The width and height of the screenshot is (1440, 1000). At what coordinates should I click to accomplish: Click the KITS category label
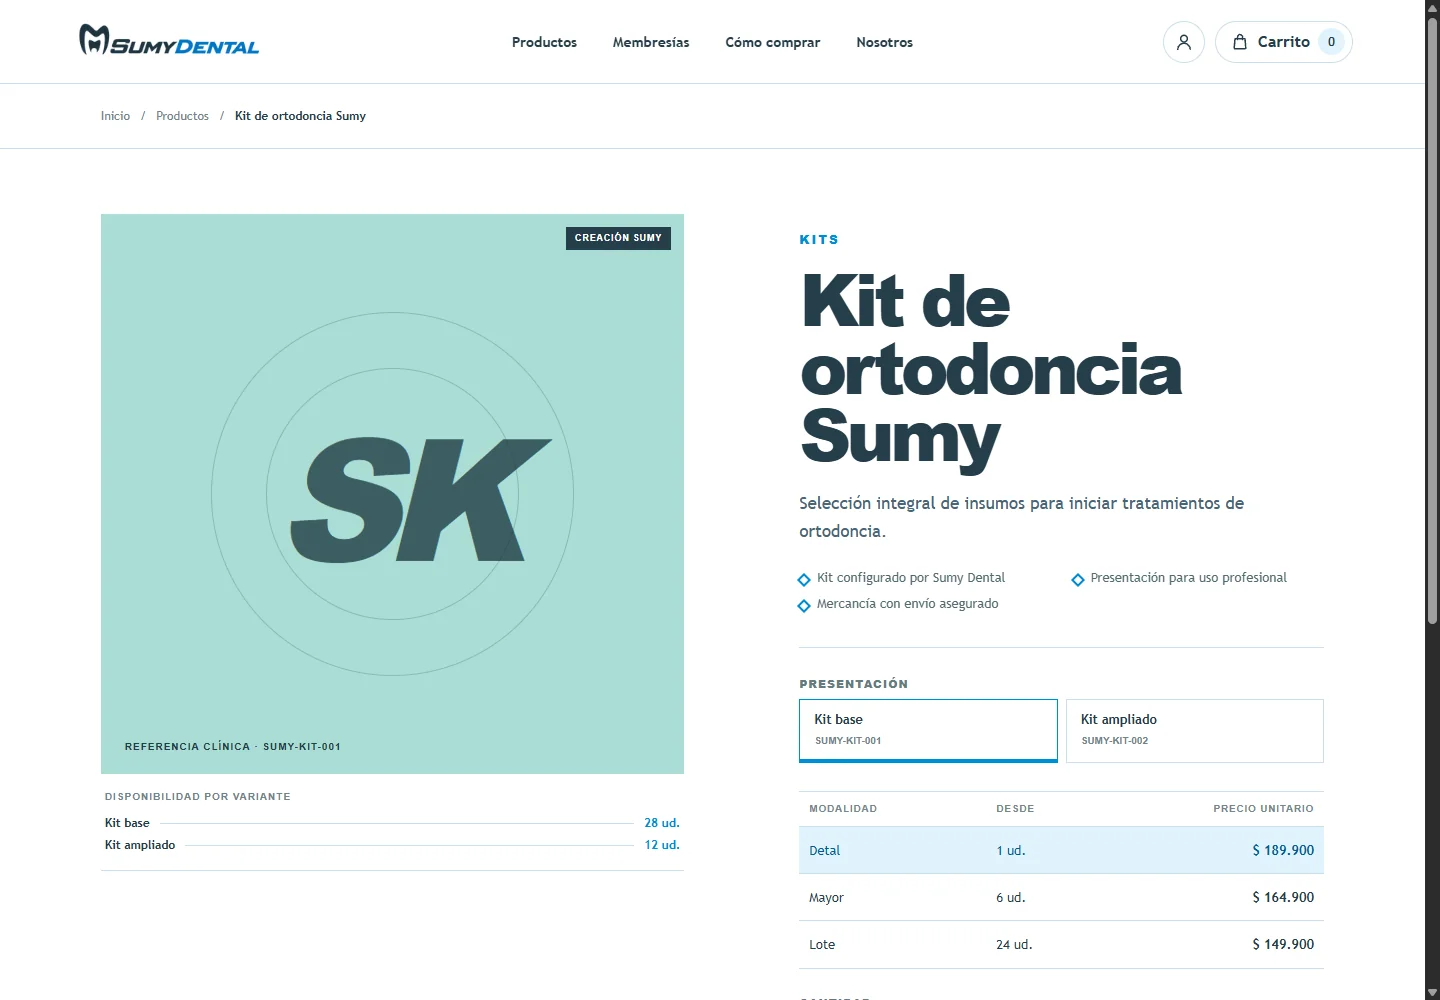(x=819, y=239)
